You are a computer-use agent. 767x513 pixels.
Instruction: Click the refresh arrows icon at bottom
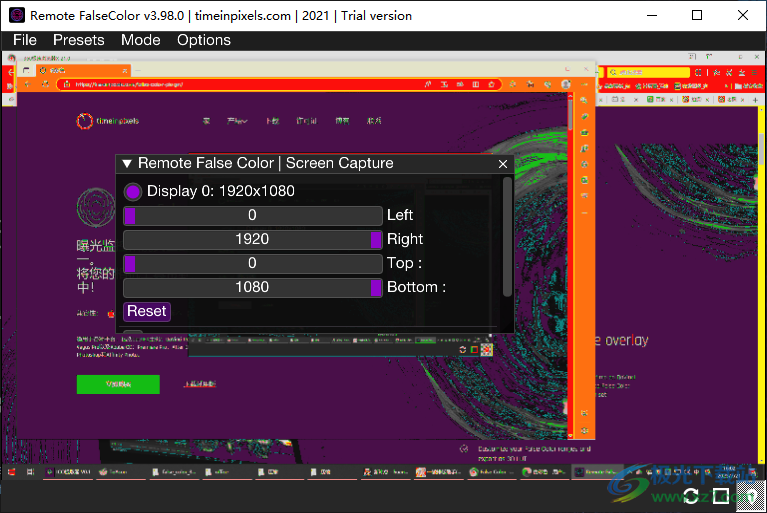(691, 496)
